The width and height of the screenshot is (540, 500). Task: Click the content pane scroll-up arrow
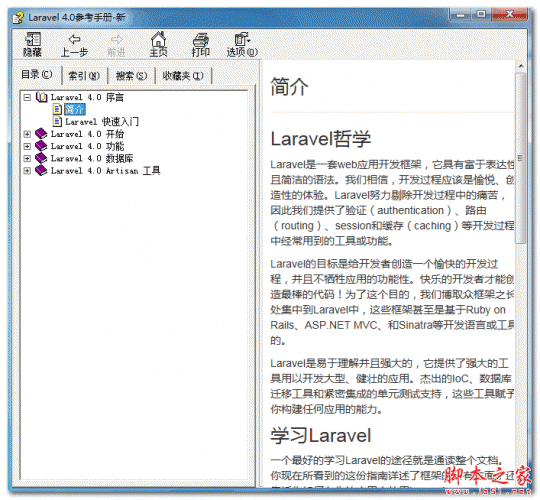coord(520,65)
